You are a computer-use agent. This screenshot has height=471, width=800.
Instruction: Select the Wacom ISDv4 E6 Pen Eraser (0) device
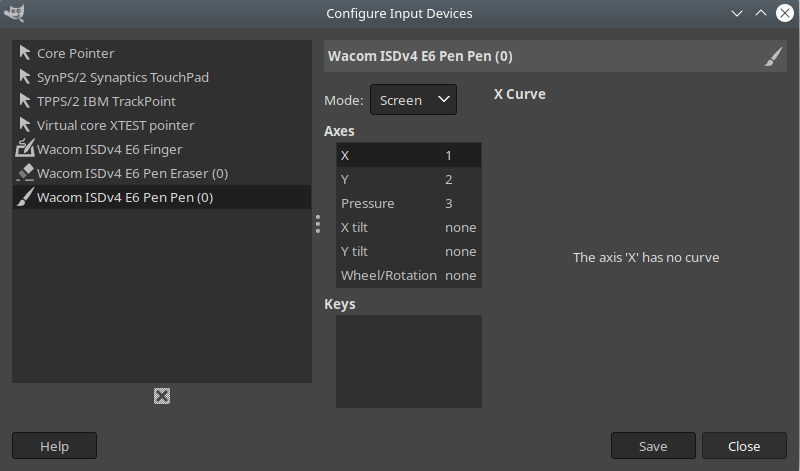coord(162,173)
